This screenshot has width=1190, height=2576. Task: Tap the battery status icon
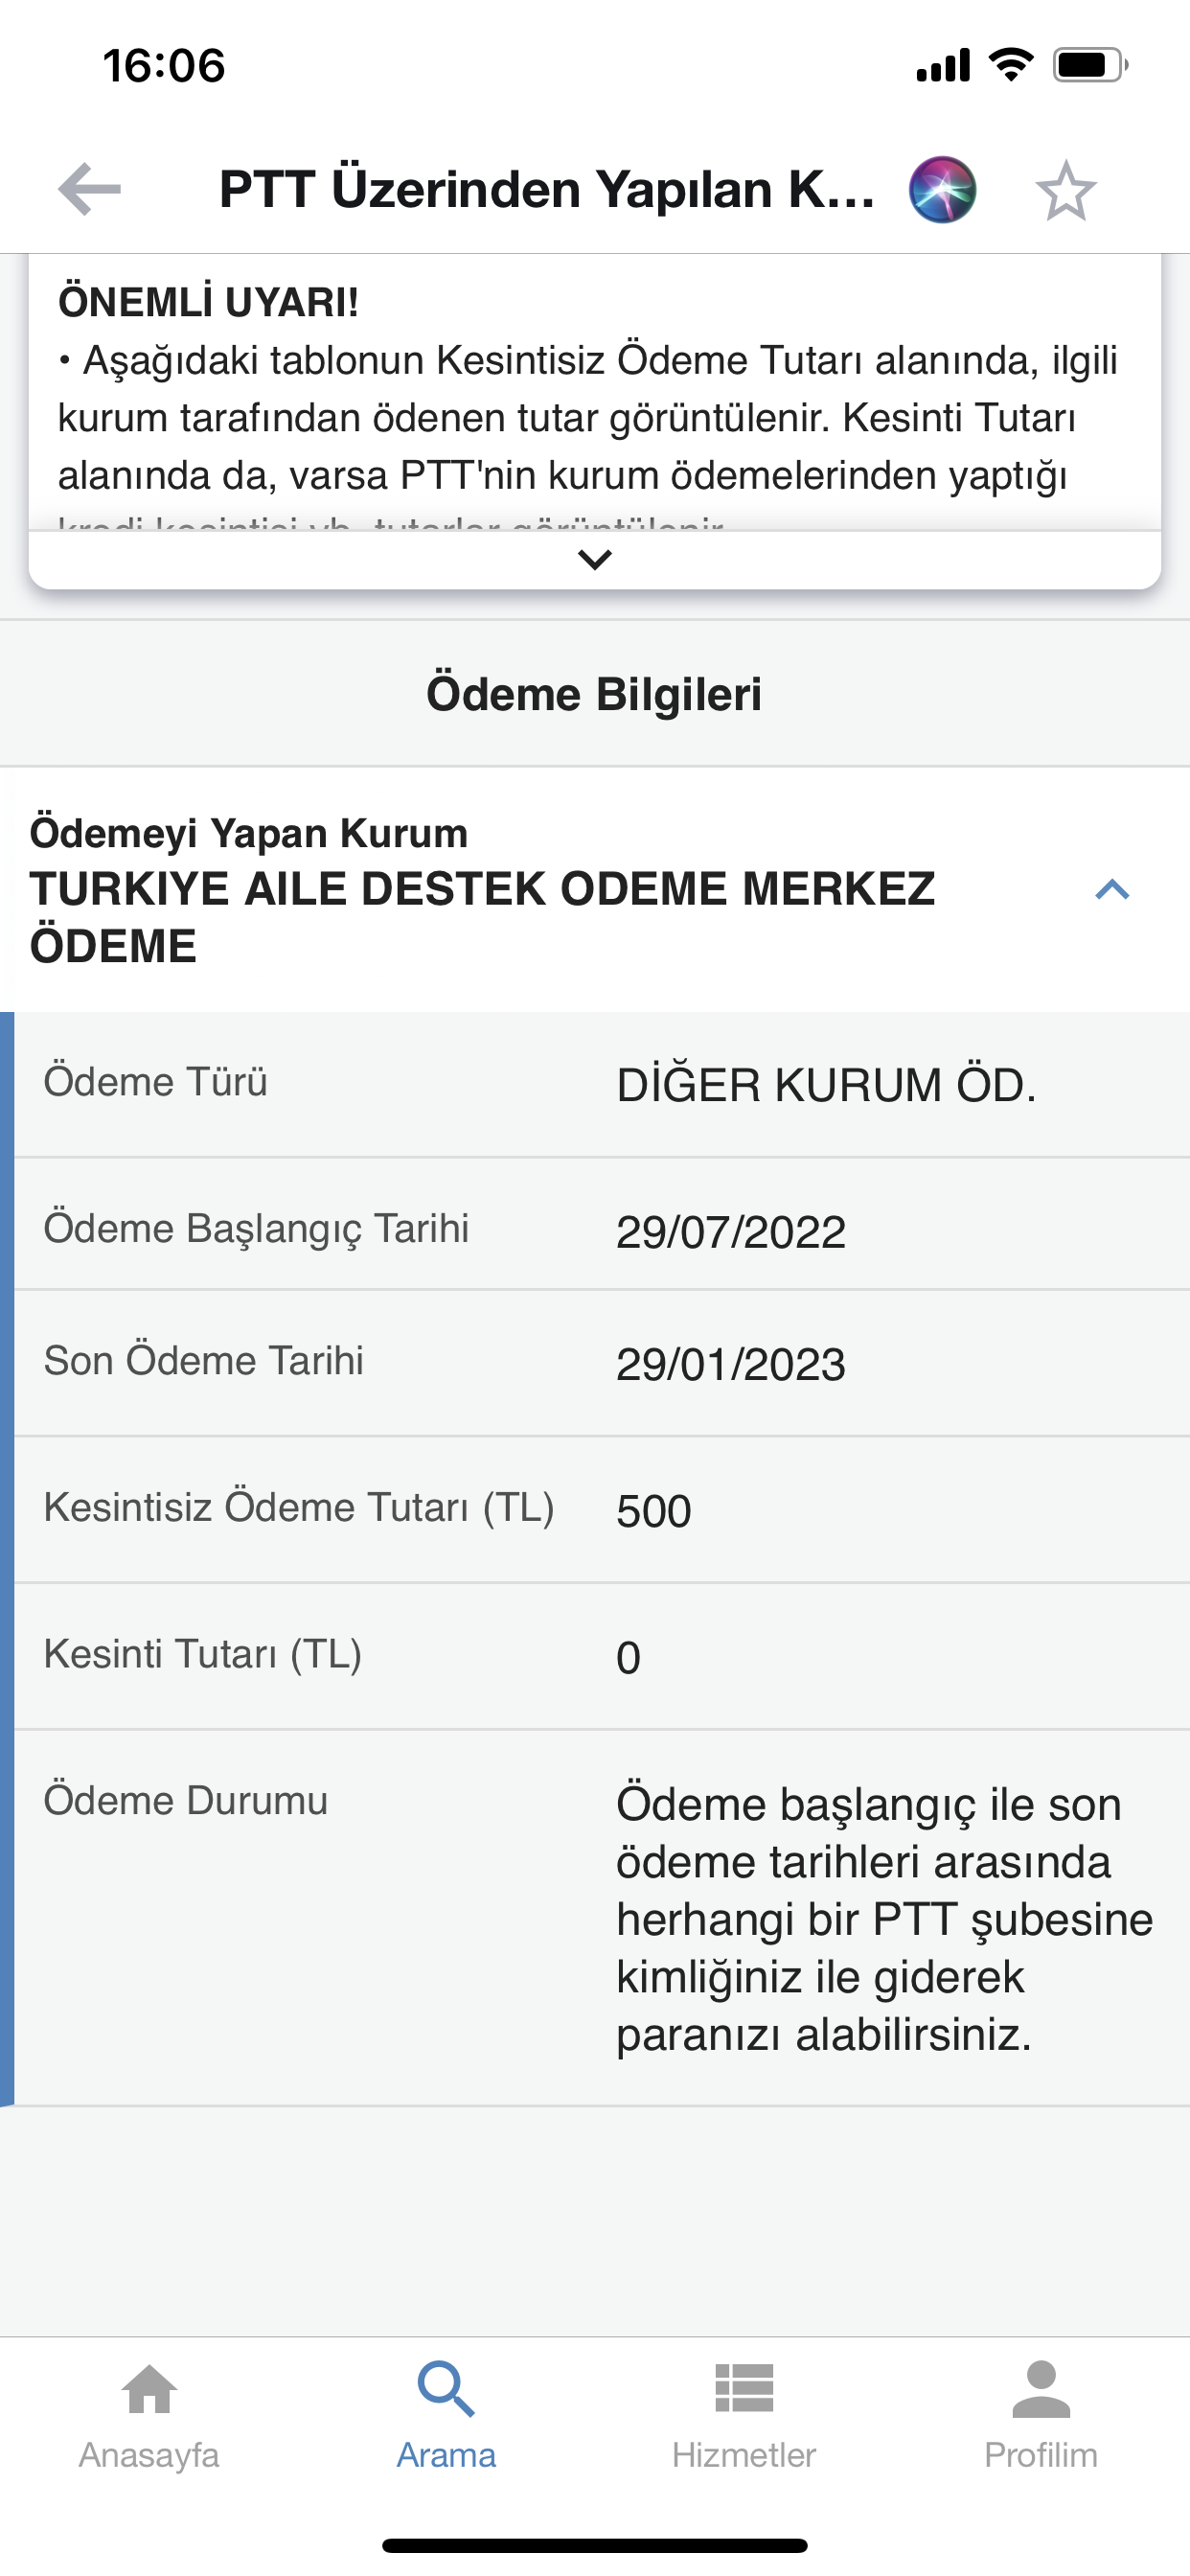coord(1089,66)
